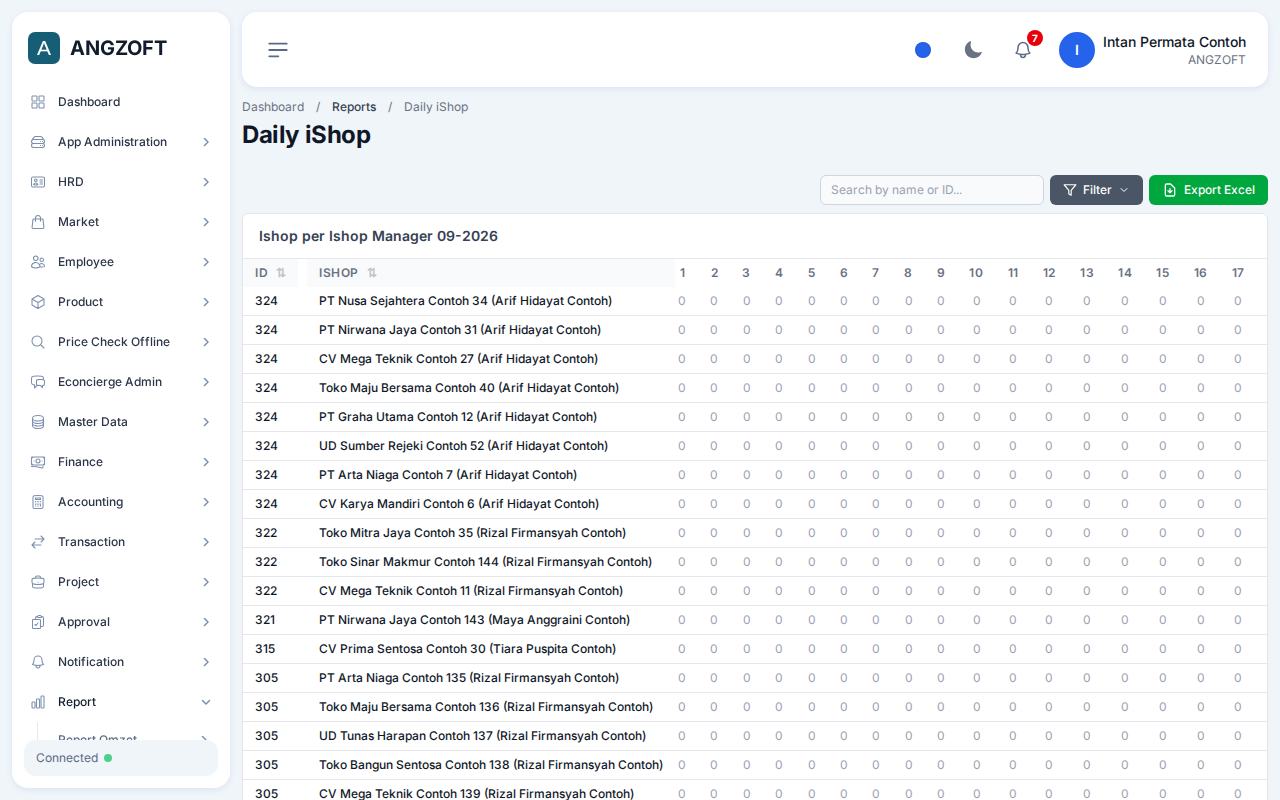Click the ANGZOFT logo icon
The width and height of the screenshot is (1280, 800).
[44, 48]
